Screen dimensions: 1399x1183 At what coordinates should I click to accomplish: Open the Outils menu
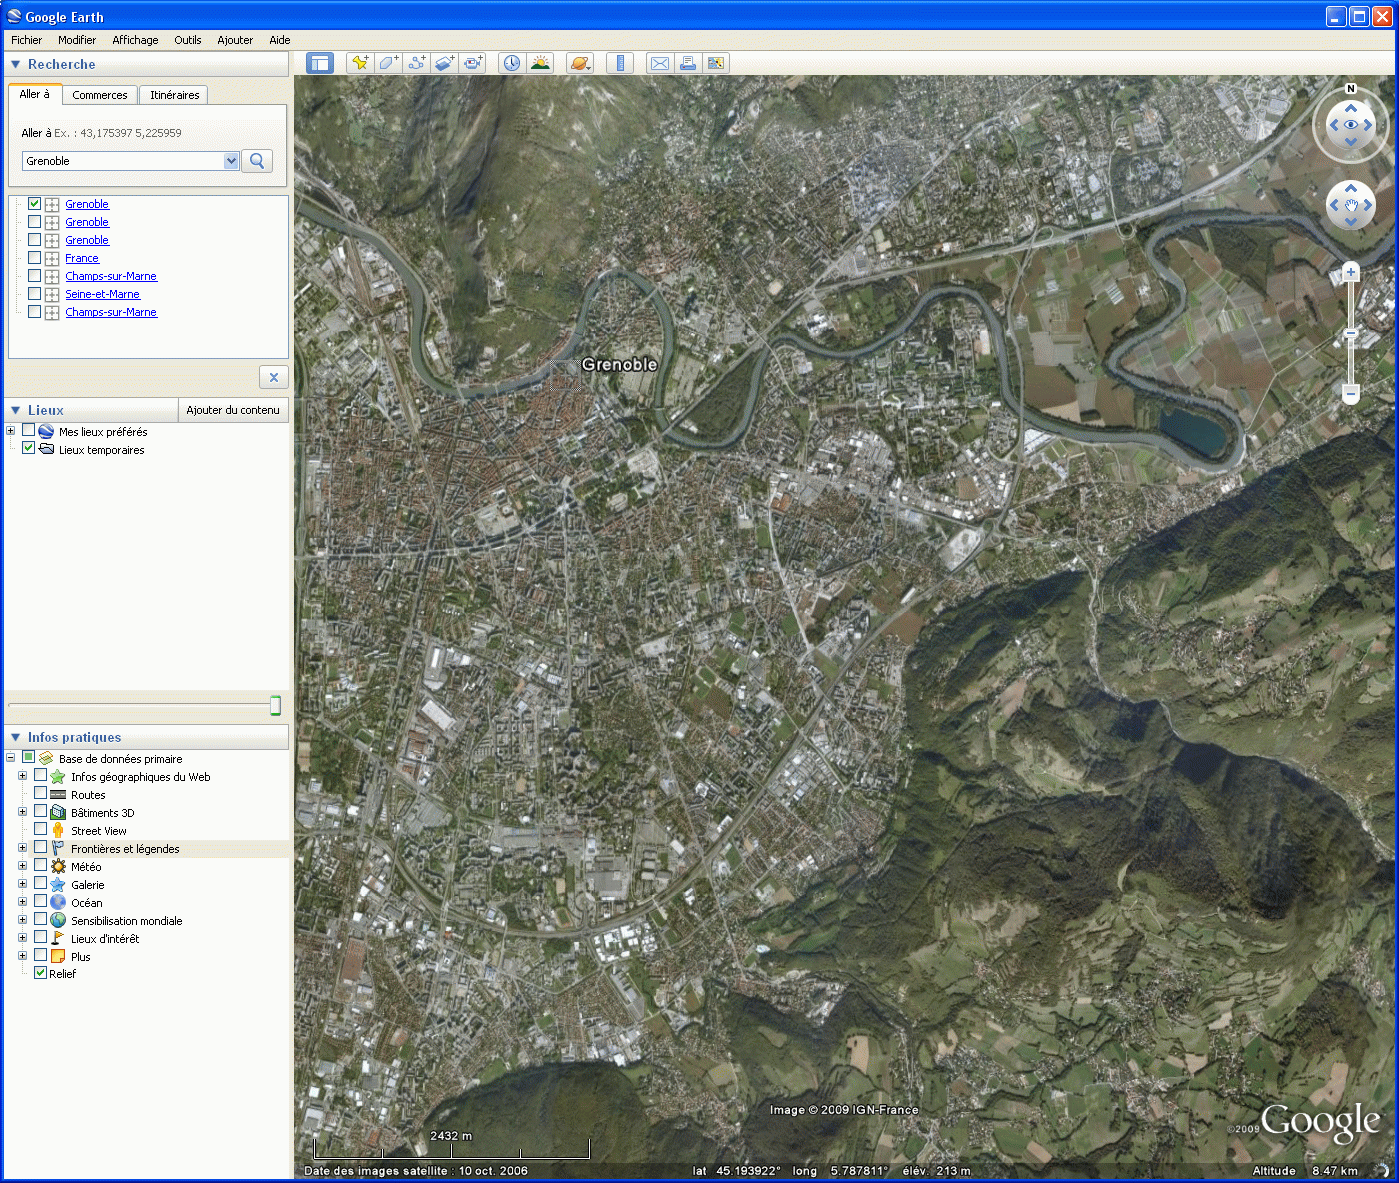pos(188,40)
